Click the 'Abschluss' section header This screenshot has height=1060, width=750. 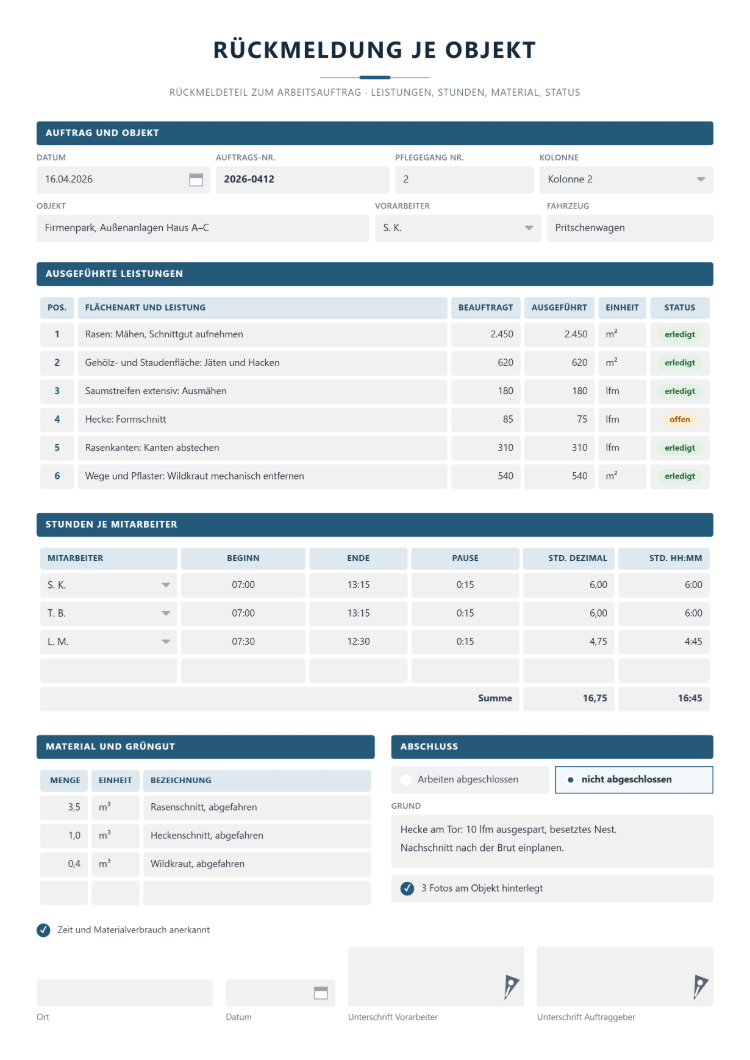click(552, 747)
